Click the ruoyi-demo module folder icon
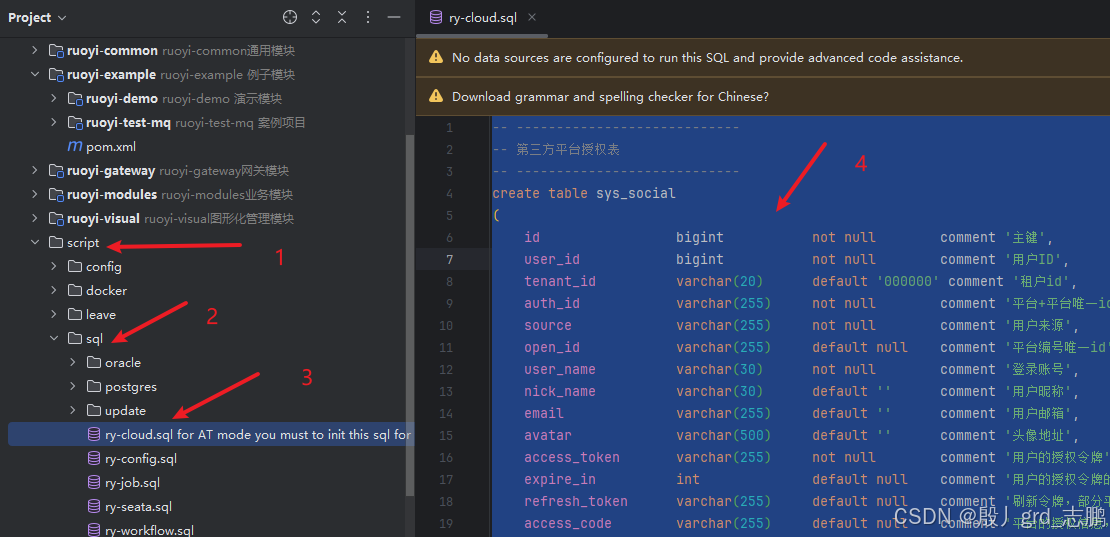The width and height of the screenshot is (1110, 537). click(x=75, y=99)
